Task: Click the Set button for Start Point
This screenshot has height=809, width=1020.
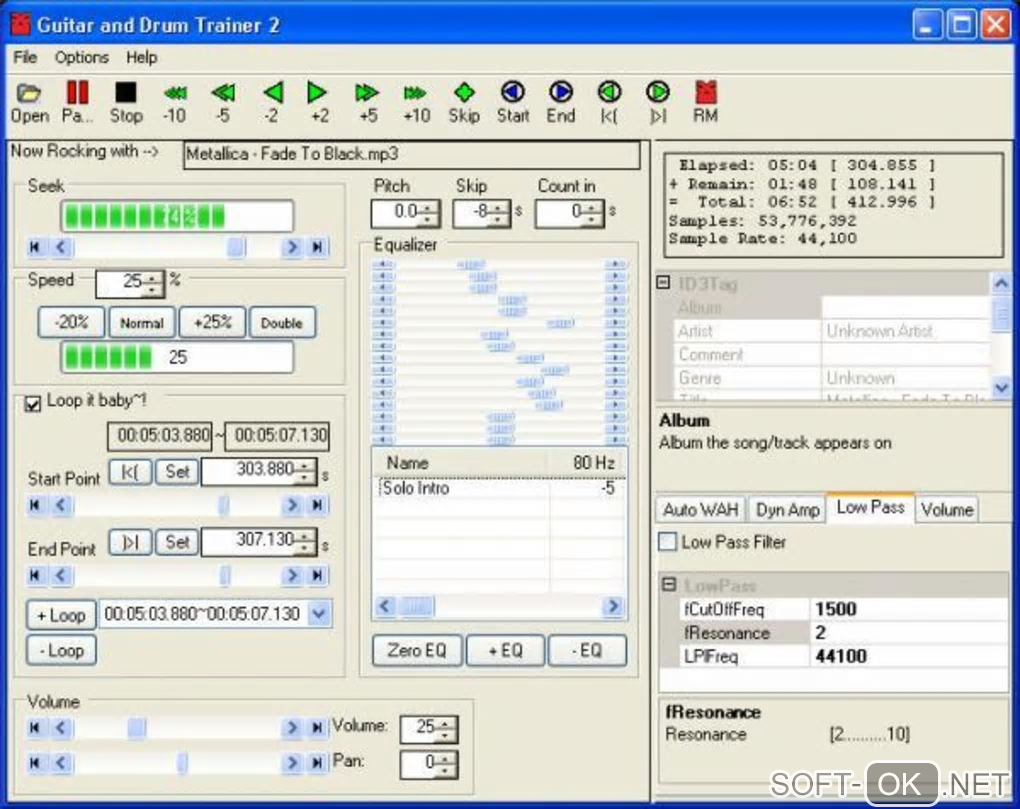Action: click(x=176, y=471)
